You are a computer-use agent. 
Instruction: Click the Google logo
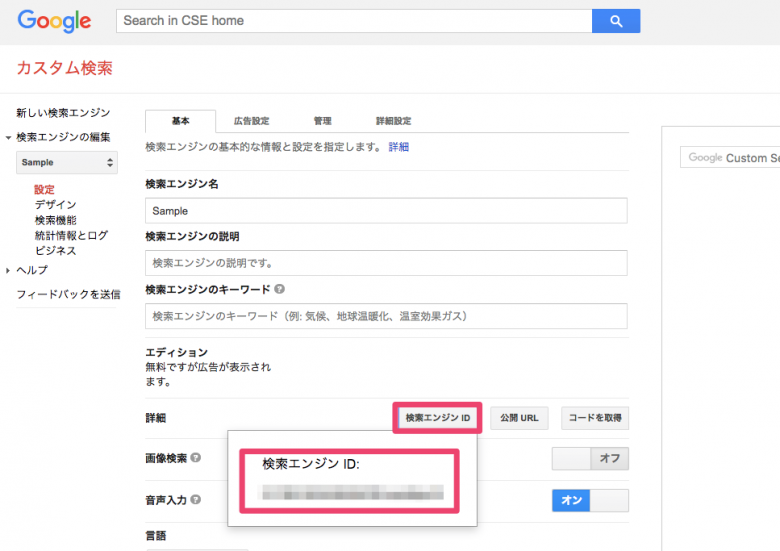tap(54, 21)
